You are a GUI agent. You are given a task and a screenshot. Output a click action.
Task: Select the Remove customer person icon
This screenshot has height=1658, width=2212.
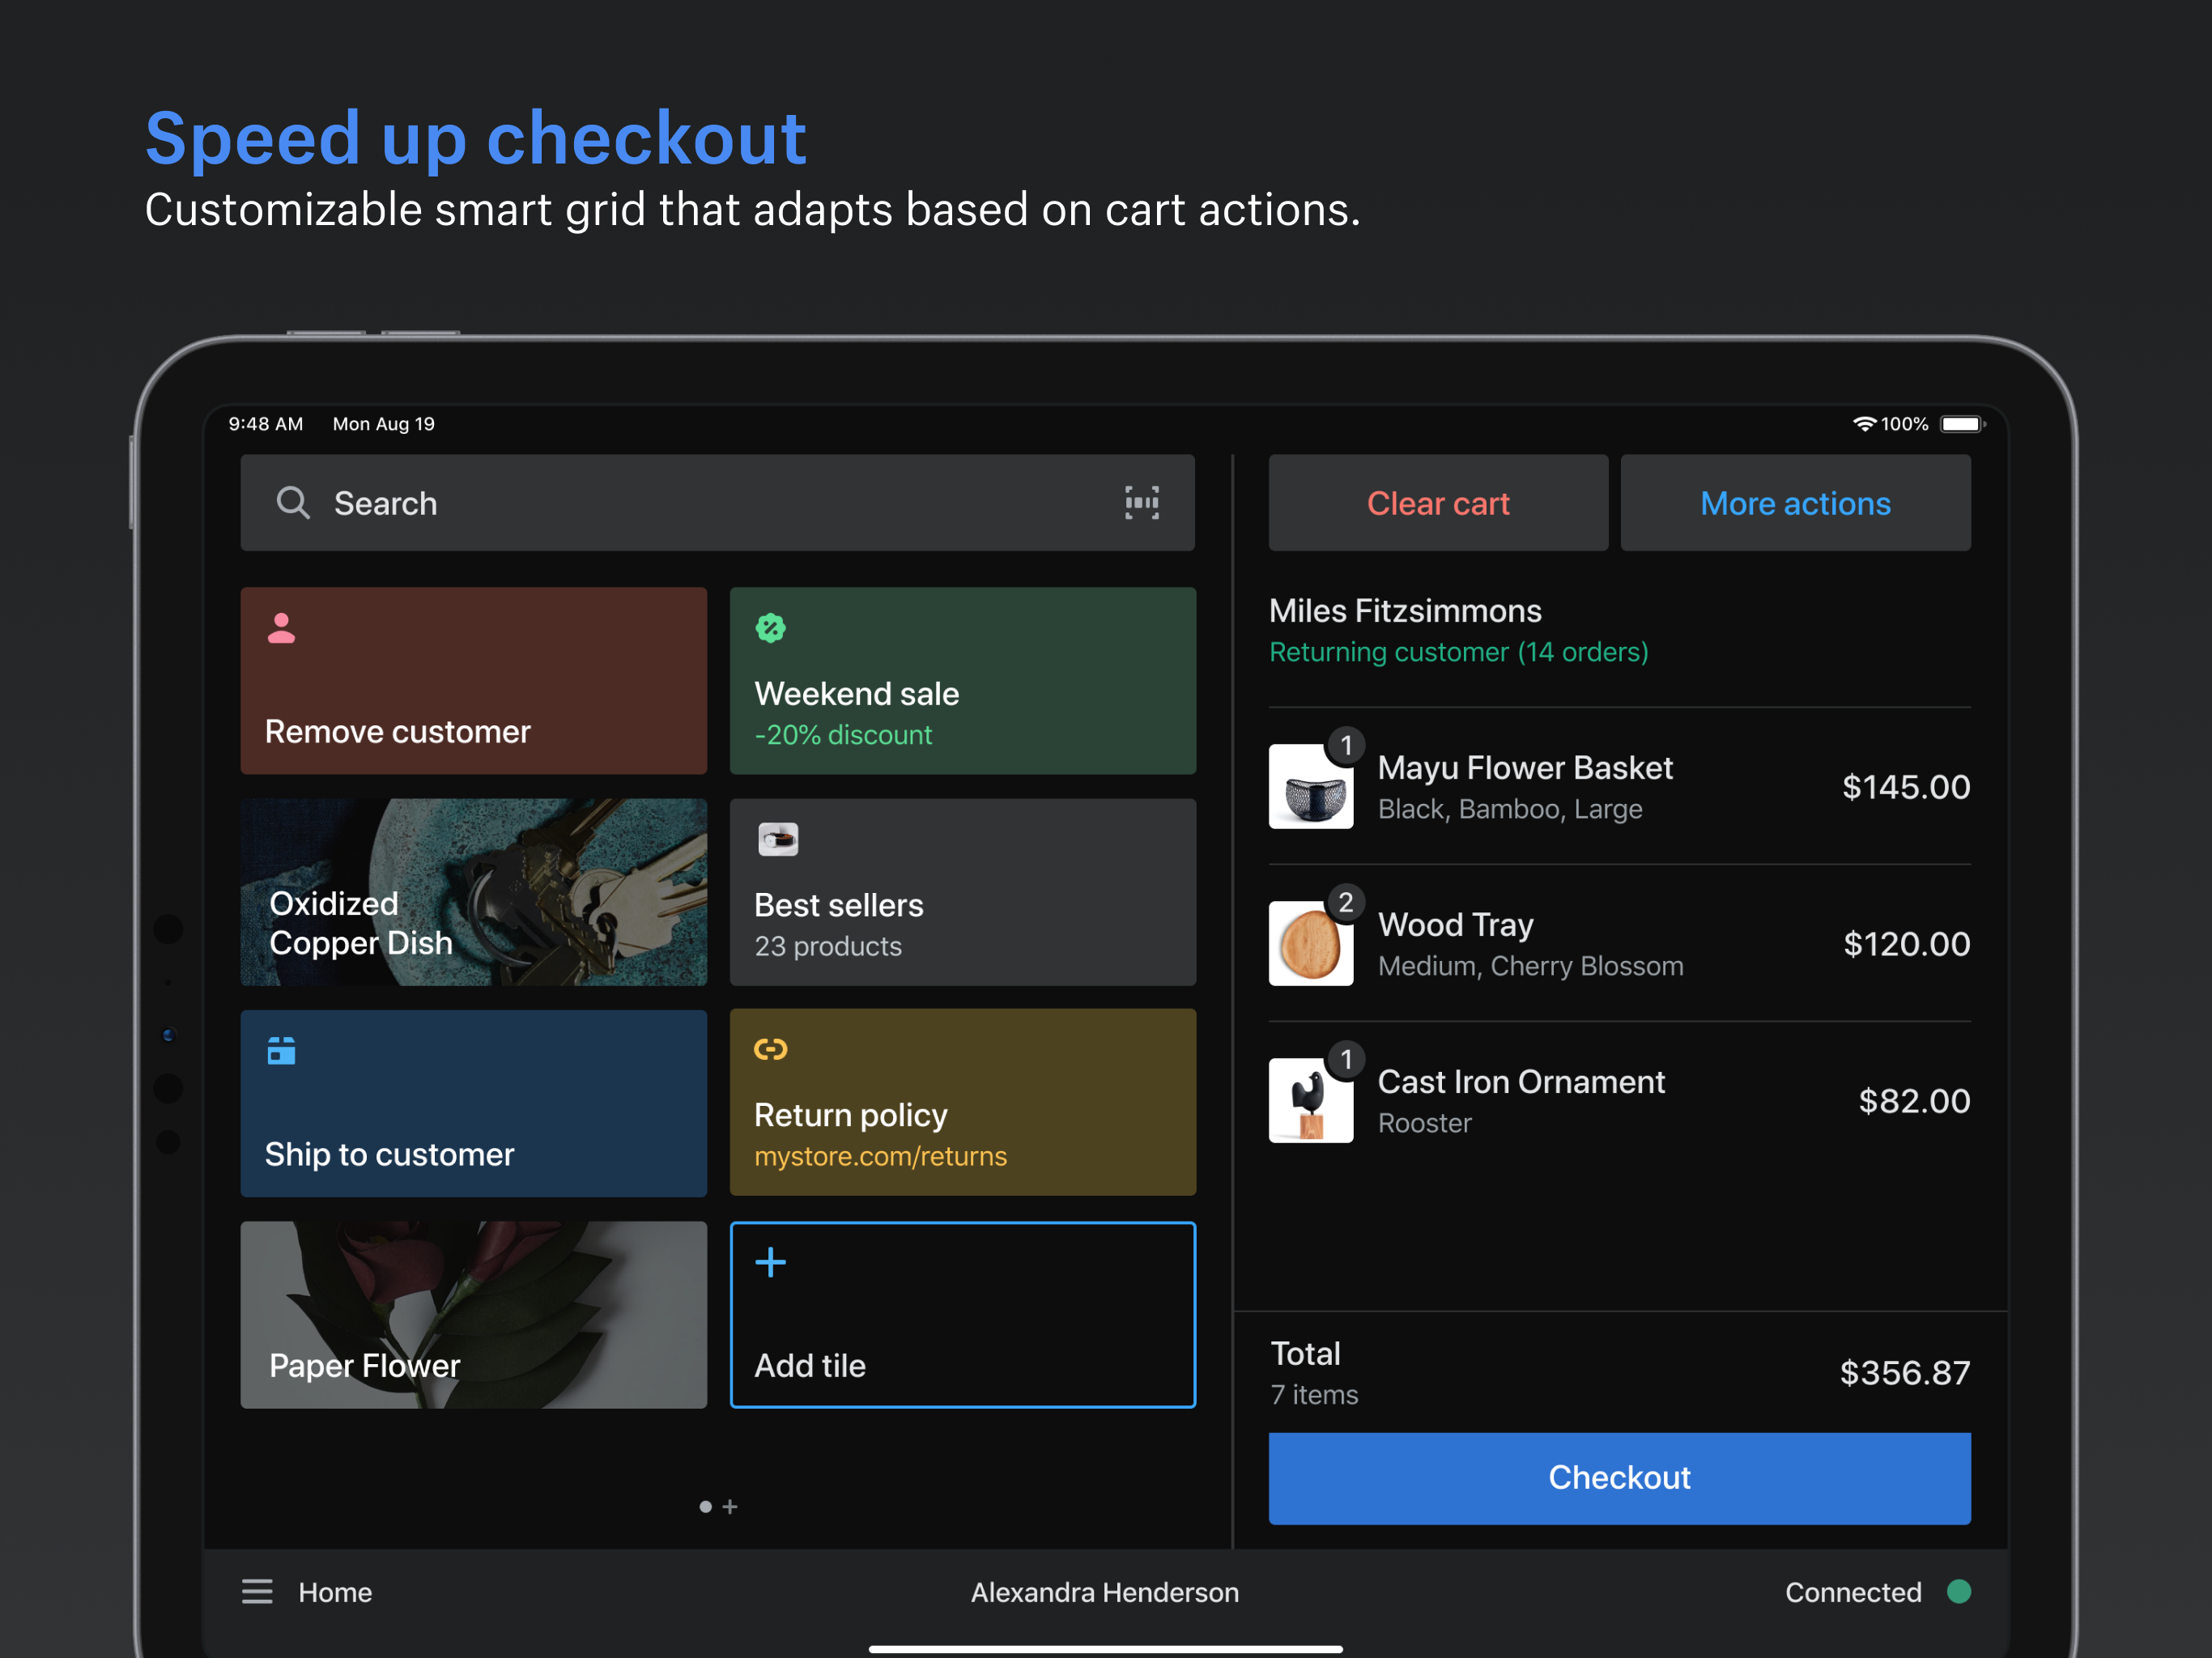pyautogui.click(x=280, y=628)
